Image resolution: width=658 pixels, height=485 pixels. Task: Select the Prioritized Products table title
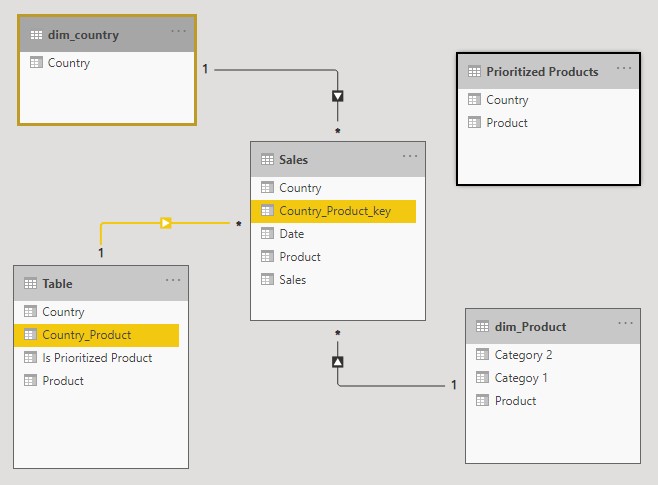tap(542, 72)
